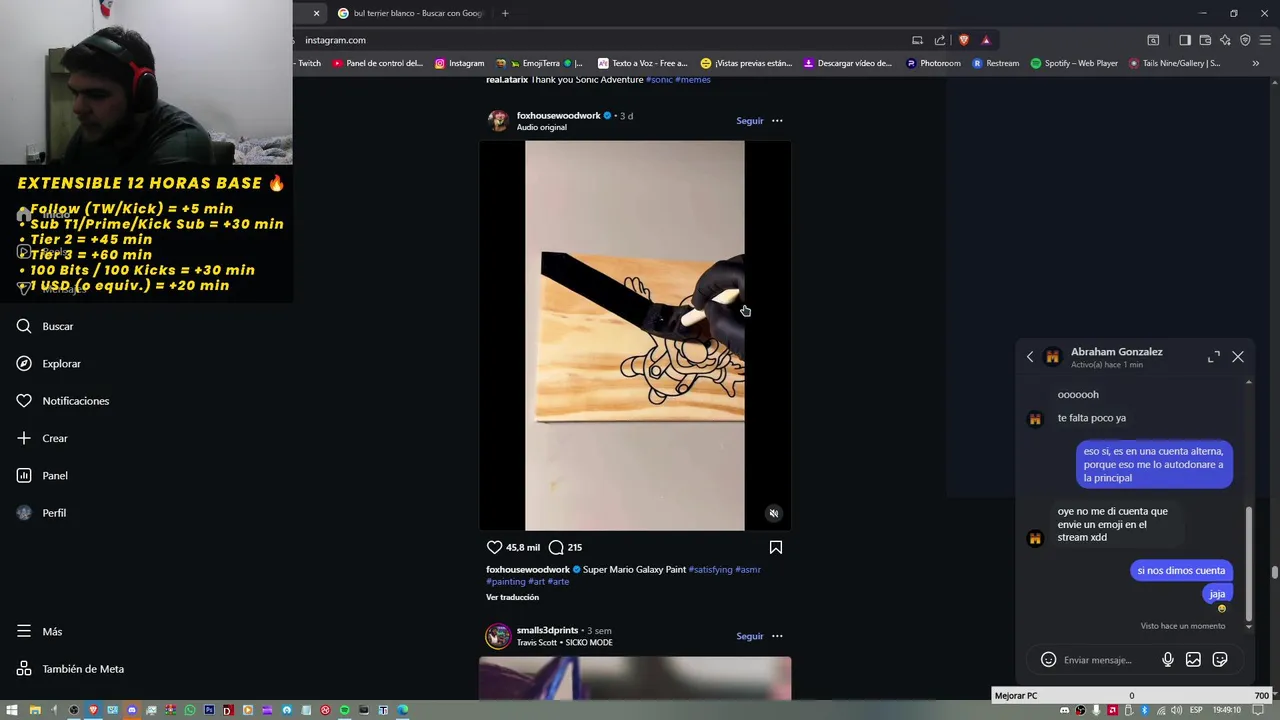Open Photoroom bookmark
Screen dimensions: 1280x720
(933, 63)
